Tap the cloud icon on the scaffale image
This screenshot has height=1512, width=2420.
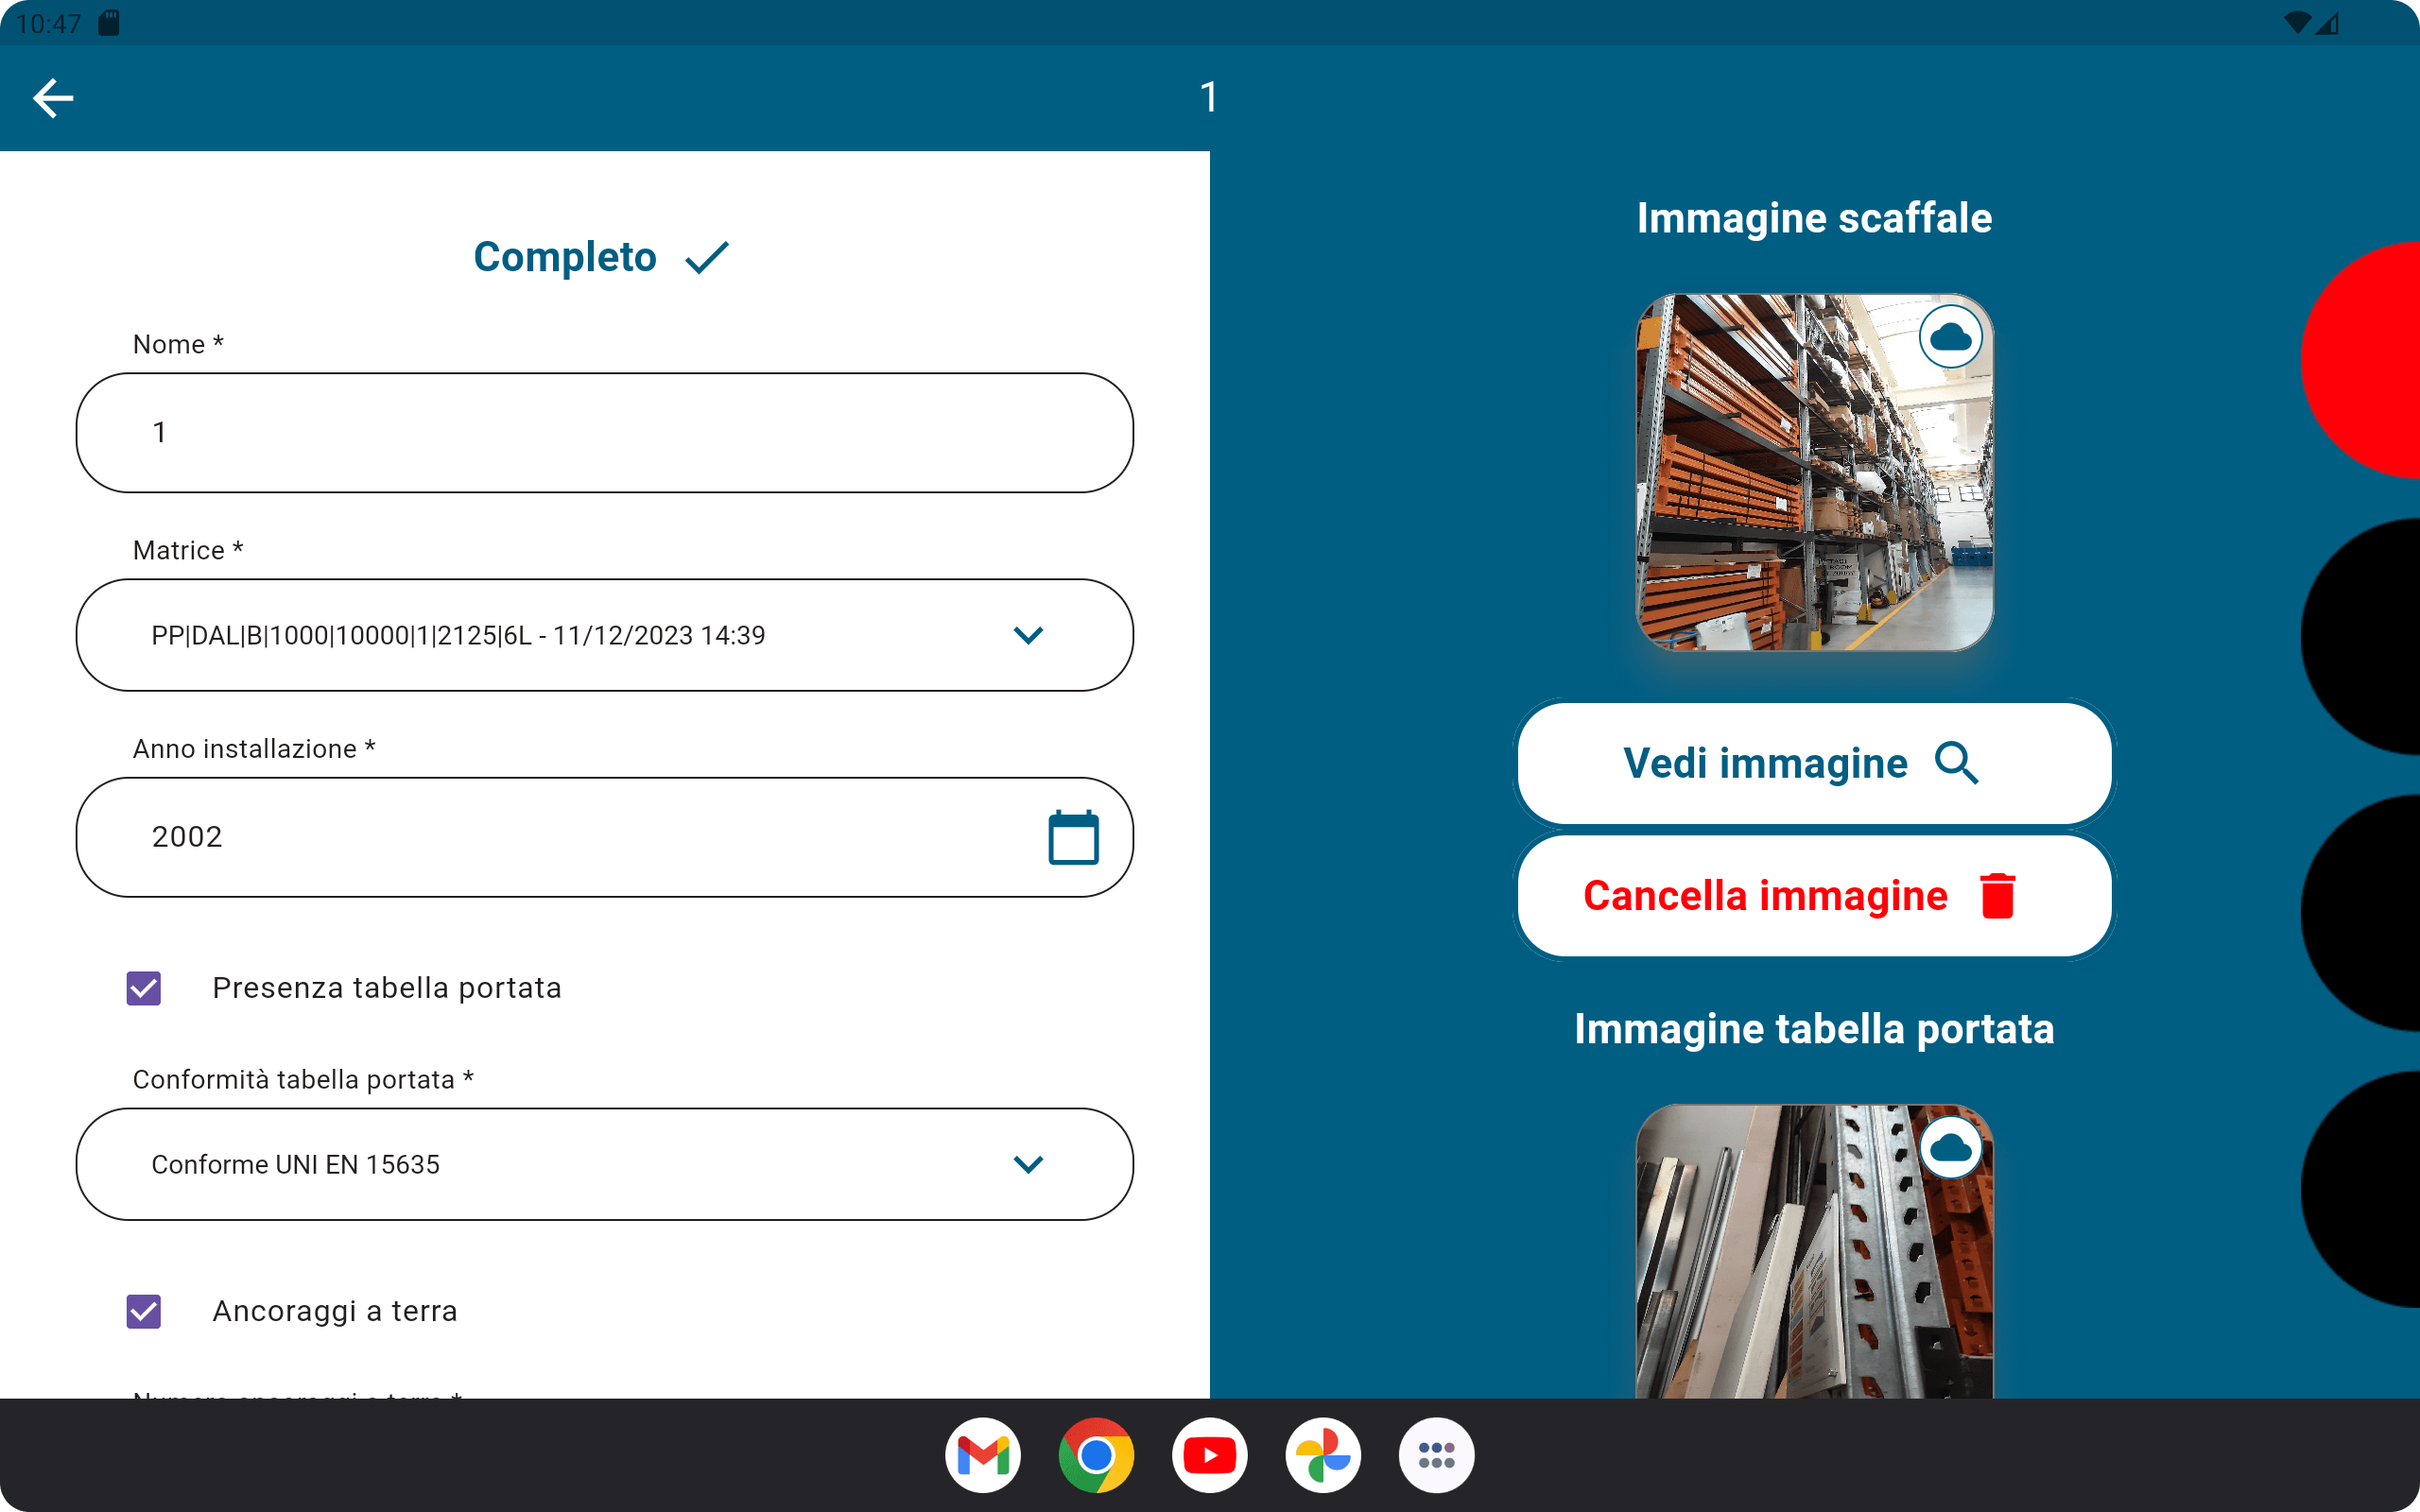pyautogui.click(x=1950, y=337)
